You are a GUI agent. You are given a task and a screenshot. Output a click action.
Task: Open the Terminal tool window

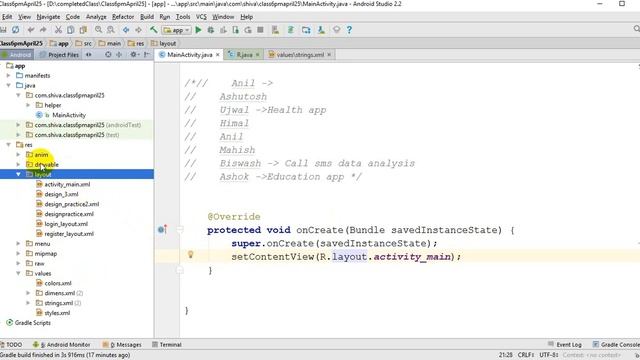pyautogui.click(x=167, y=344)
